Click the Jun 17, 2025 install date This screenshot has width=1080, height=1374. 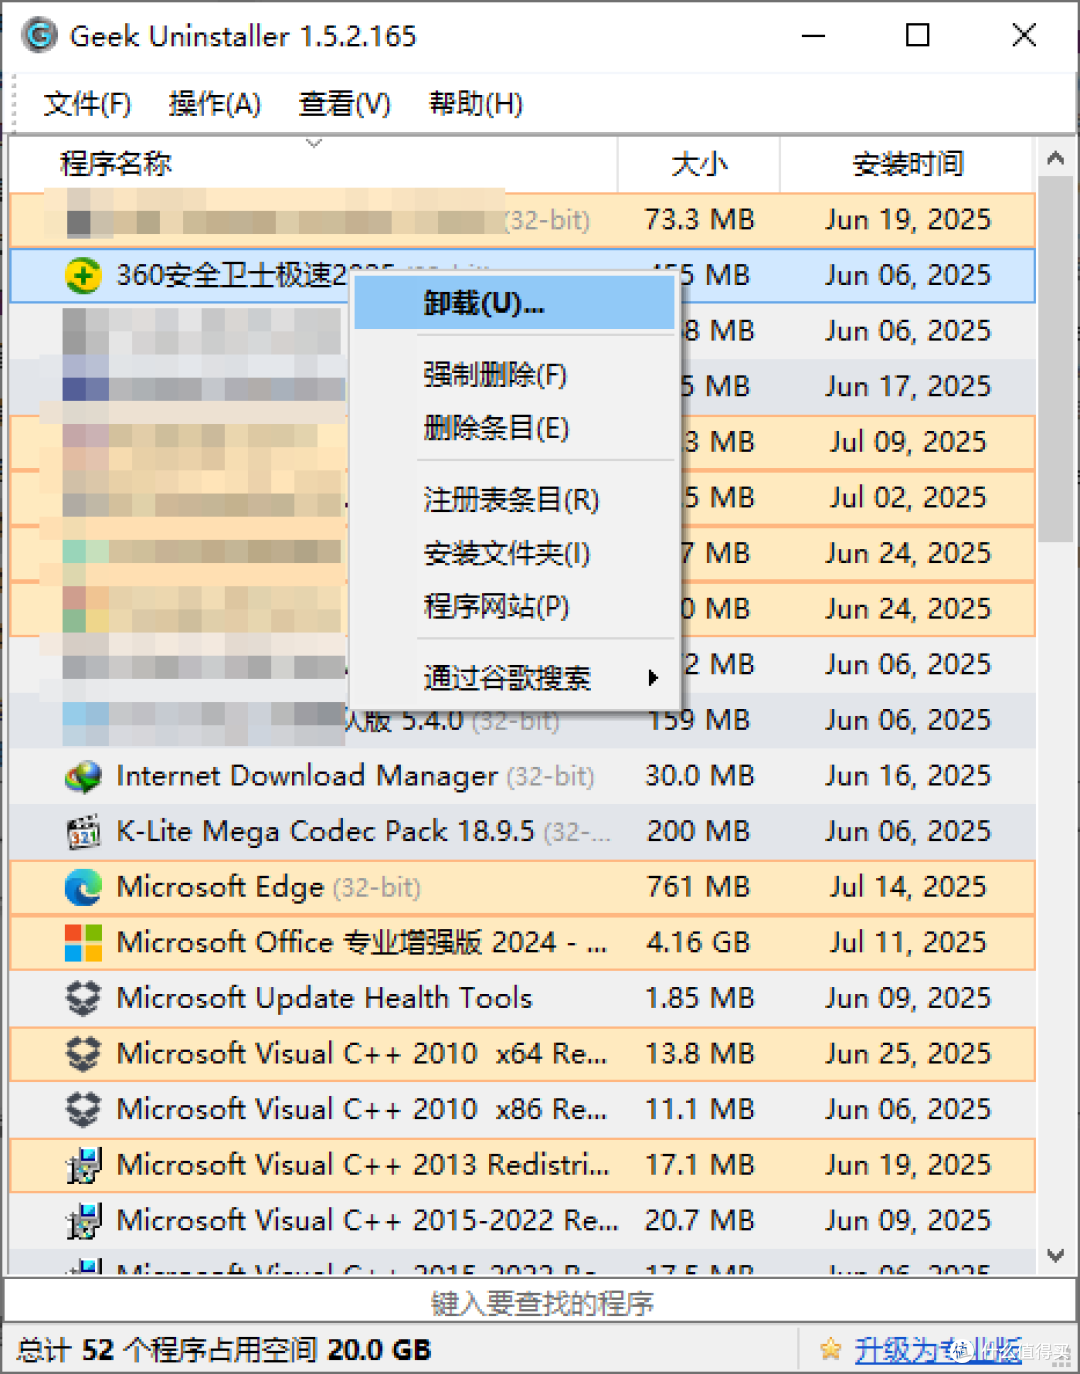(908, 386)
